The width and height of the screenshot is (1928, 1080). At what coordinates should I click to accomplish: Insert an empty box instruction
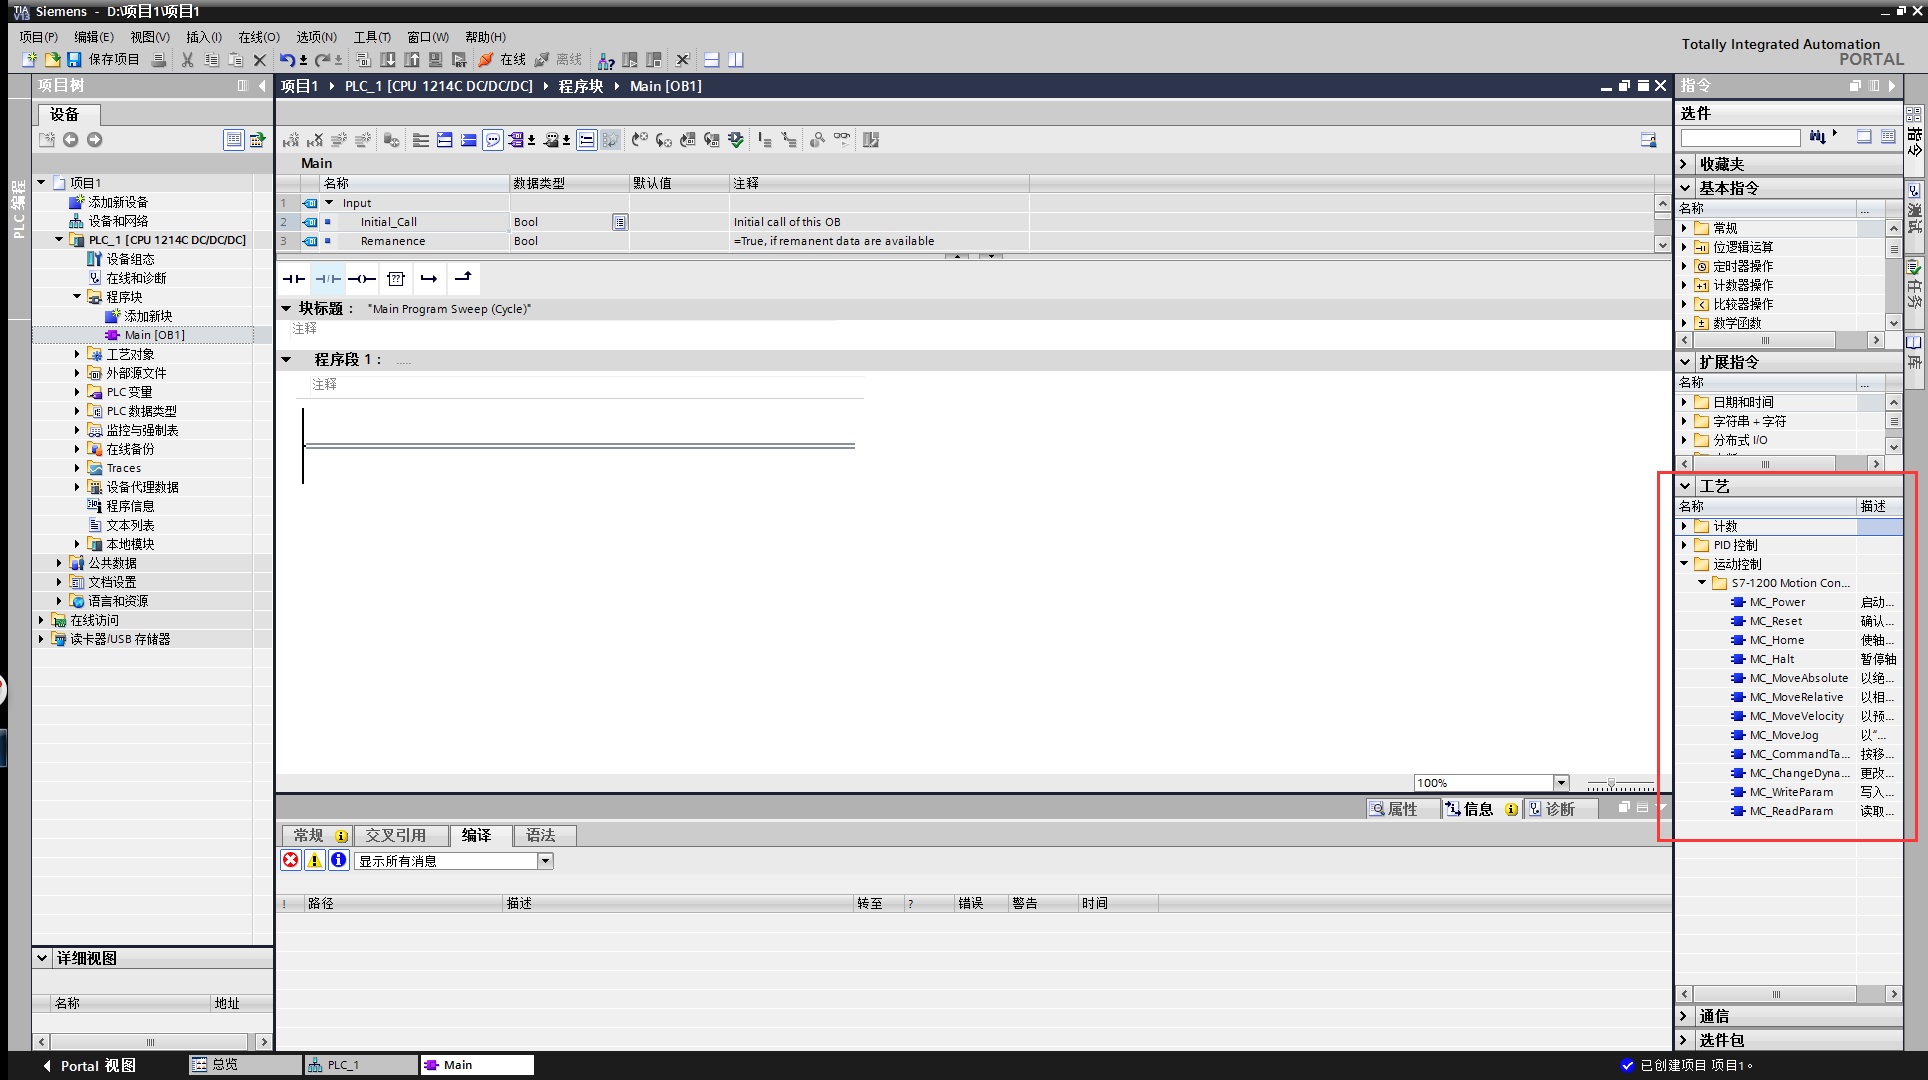point(396,279)
